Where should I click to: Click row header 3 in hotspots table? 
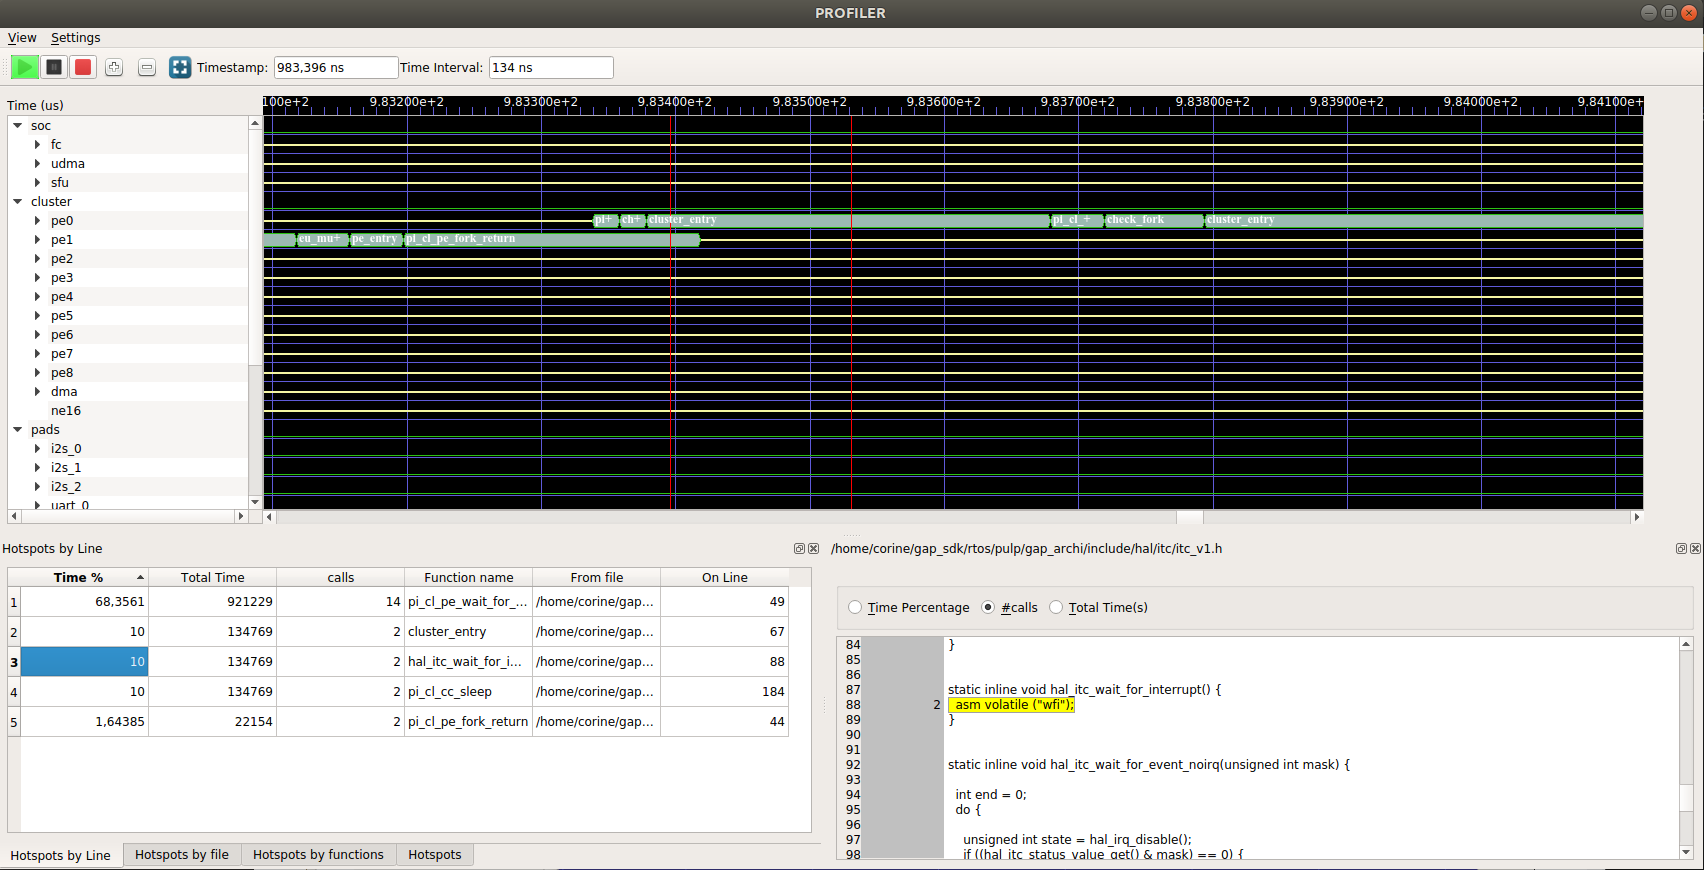click(x=14, y=661)
